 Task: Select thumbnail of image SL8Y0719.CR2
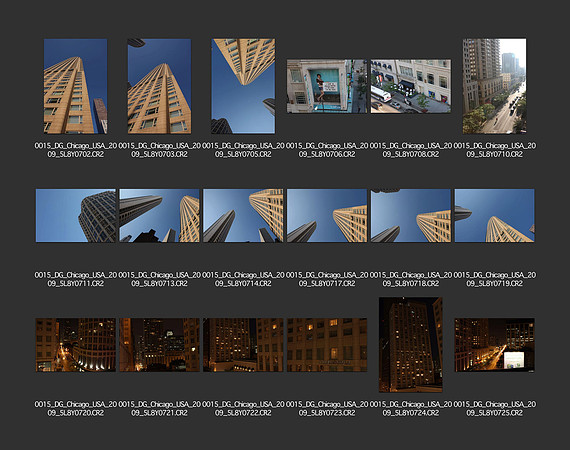[x=494, y=216]
